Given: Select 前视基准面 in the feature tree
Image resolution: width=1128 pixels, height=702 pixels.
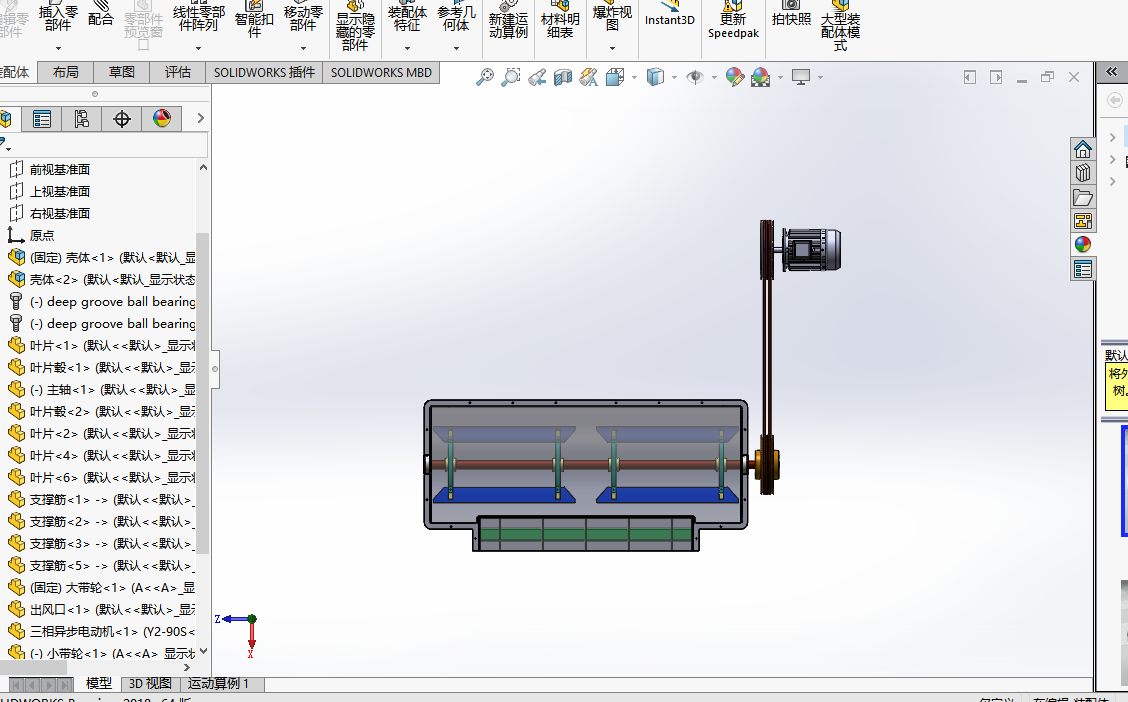Looking at the screenshot, I should pyautogui.click(x=60, y=170).
